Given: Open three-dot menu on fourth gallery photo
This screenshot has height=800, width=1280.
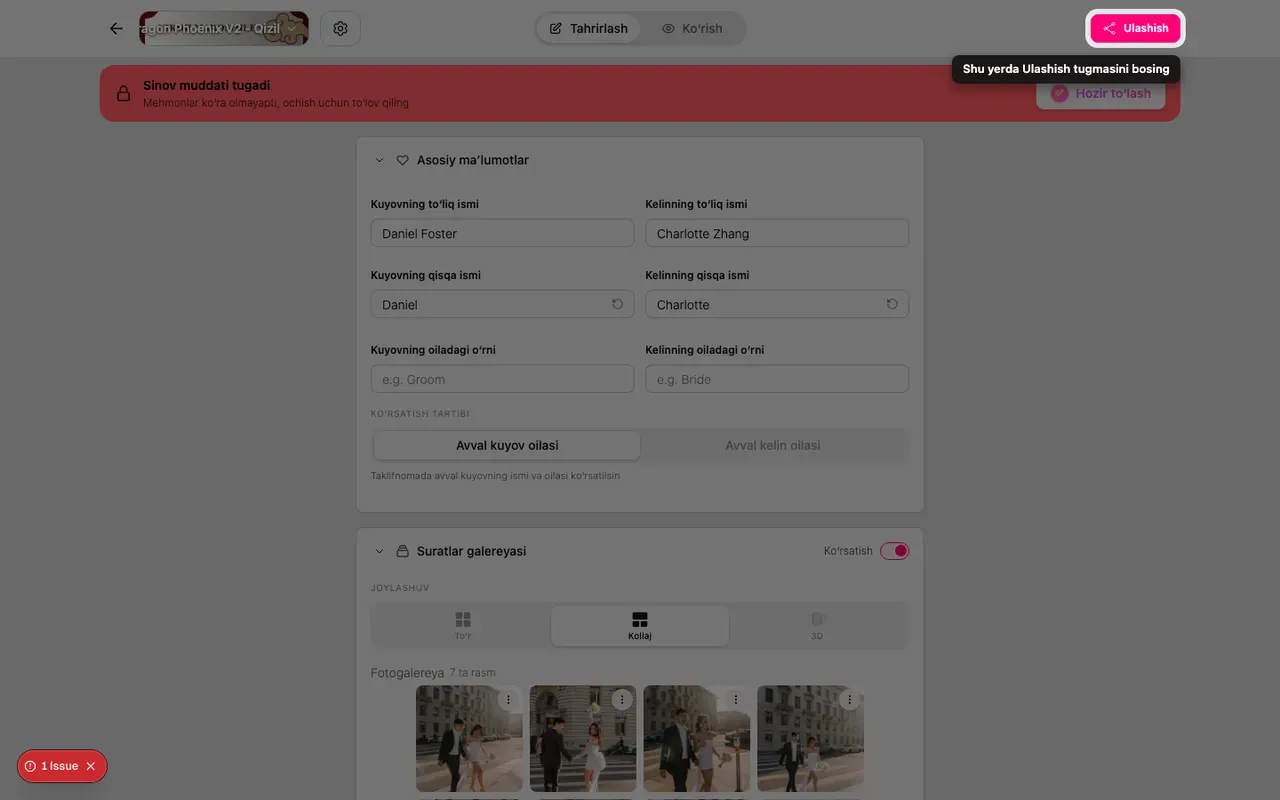Looking at the screenshot, I should tap(850, 700).
